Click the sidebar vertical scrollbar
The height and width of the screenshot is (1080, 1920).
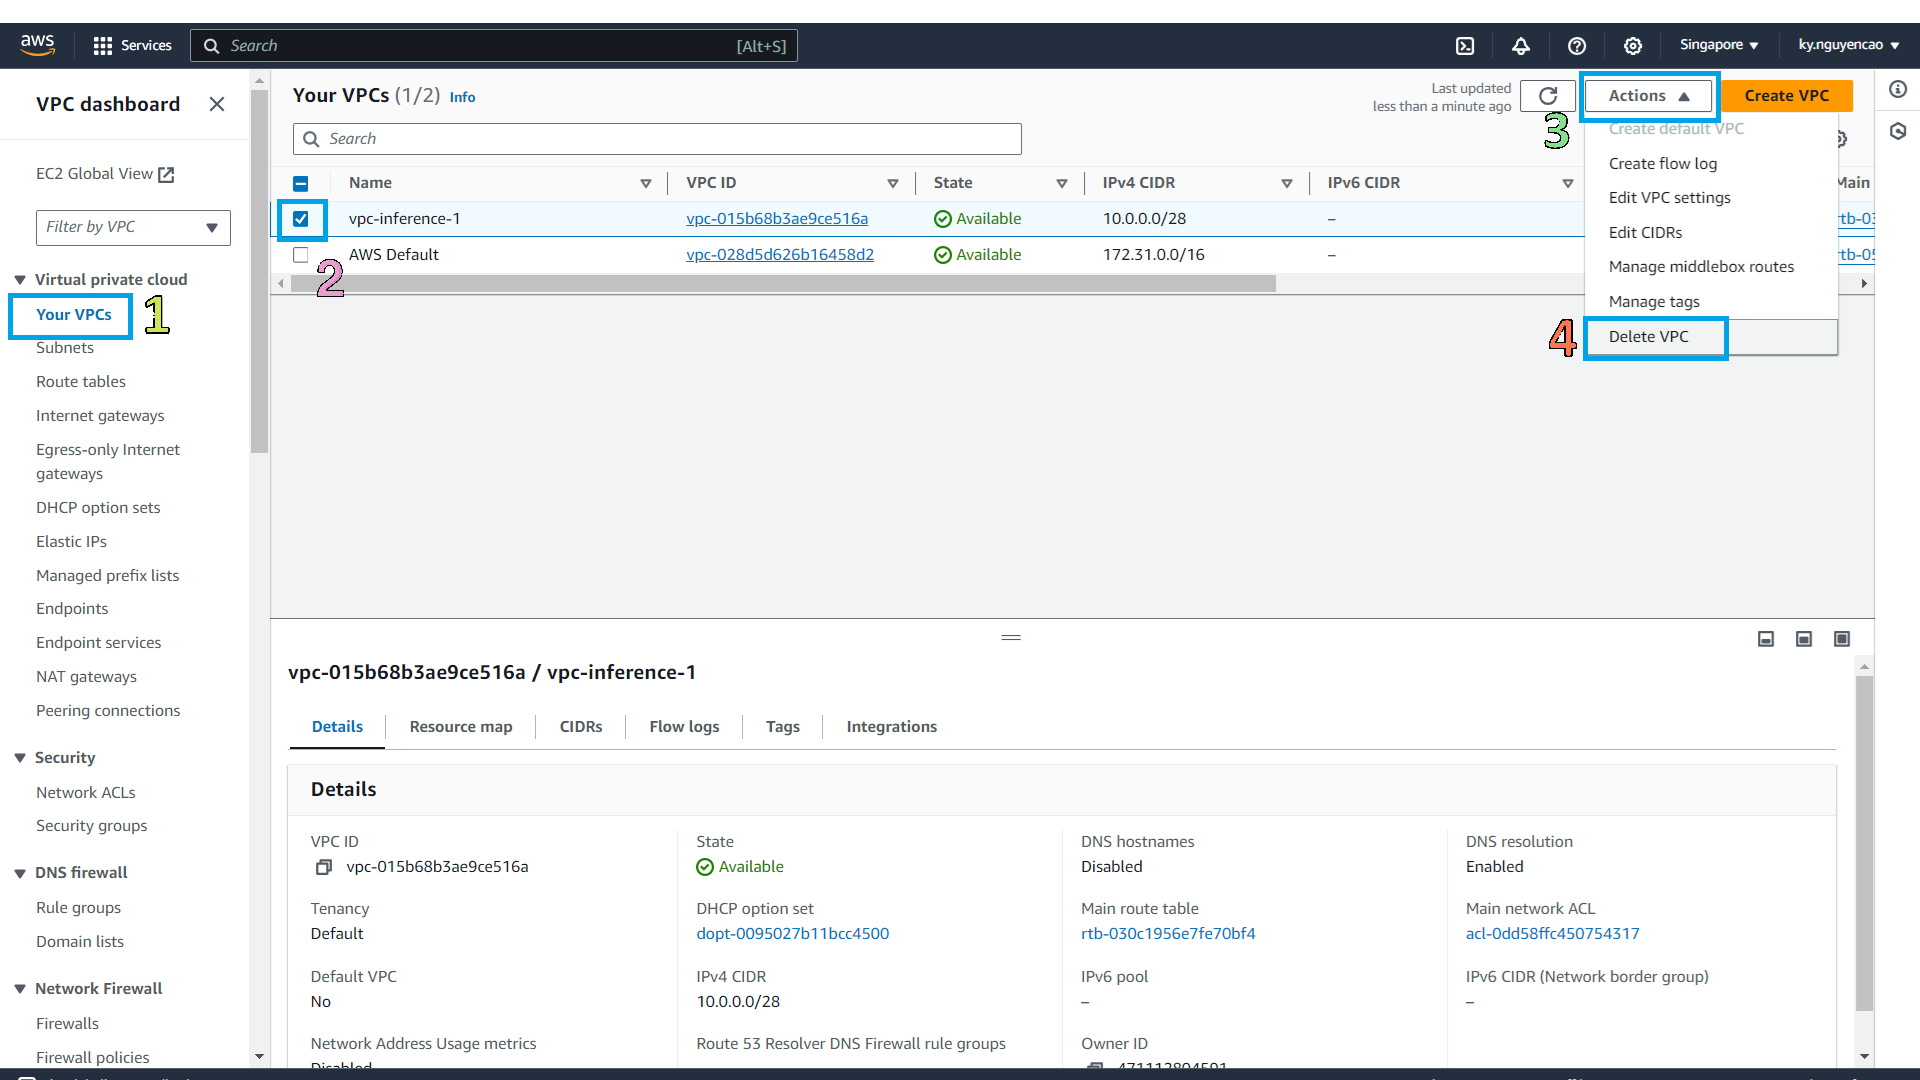260,272
